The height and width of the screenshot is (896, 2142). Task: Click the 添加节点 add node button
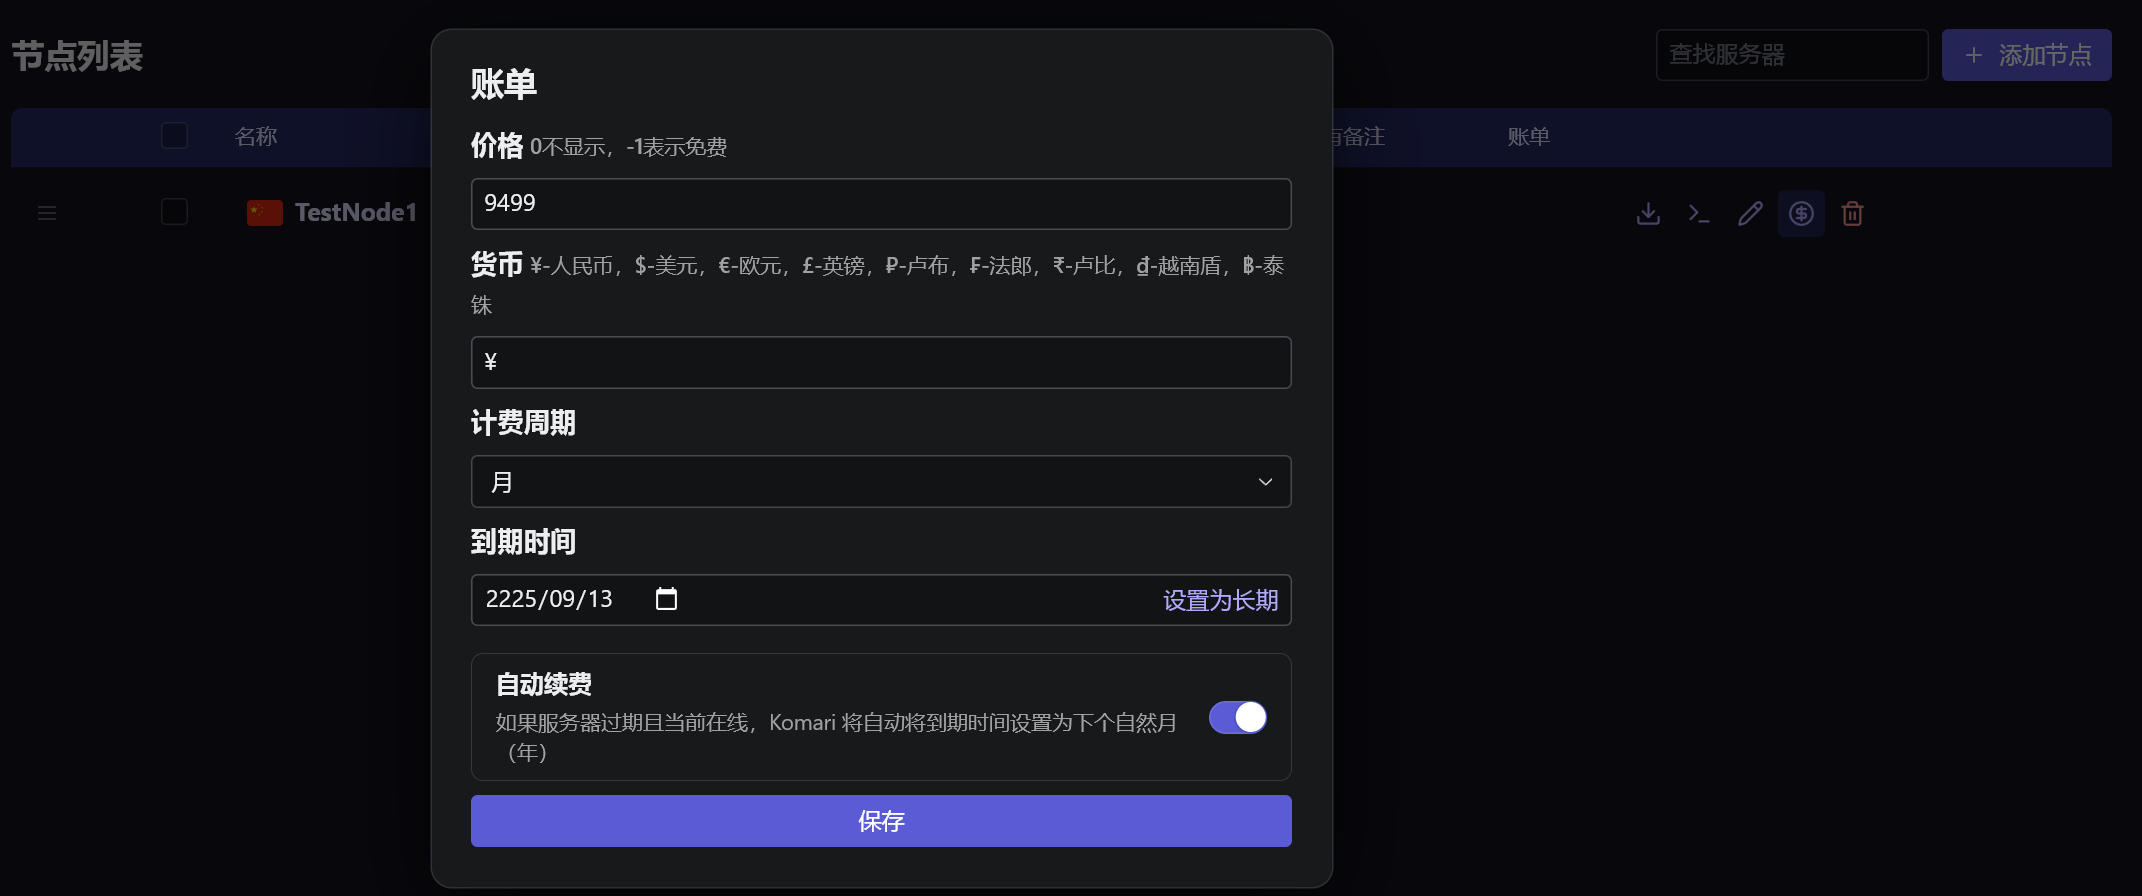click(x=2026, y=55)
